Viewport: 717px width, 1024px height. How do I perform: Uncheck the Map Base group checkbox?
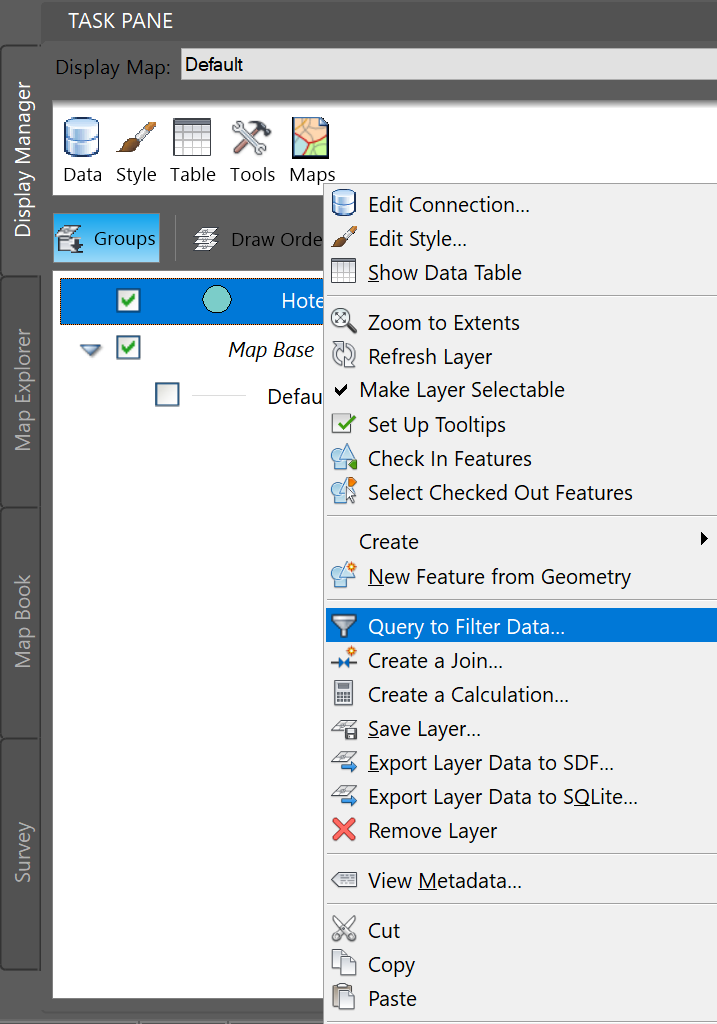click(128, 347)
